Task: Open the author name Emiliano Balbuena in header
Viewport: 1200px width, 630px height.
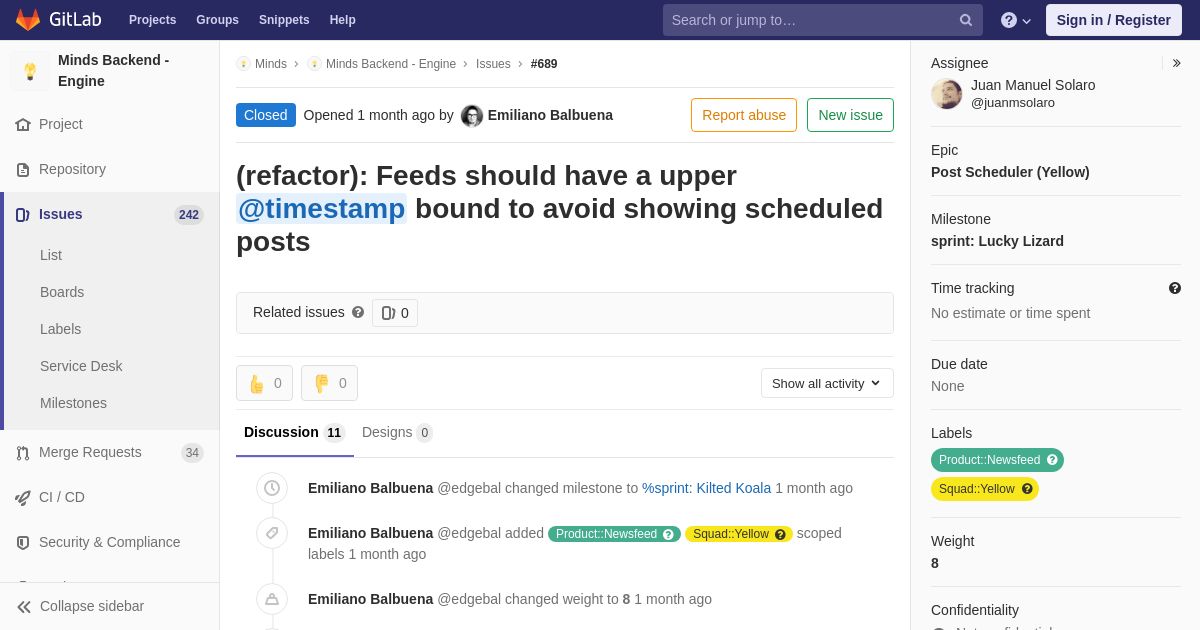Action: point(550,115)
